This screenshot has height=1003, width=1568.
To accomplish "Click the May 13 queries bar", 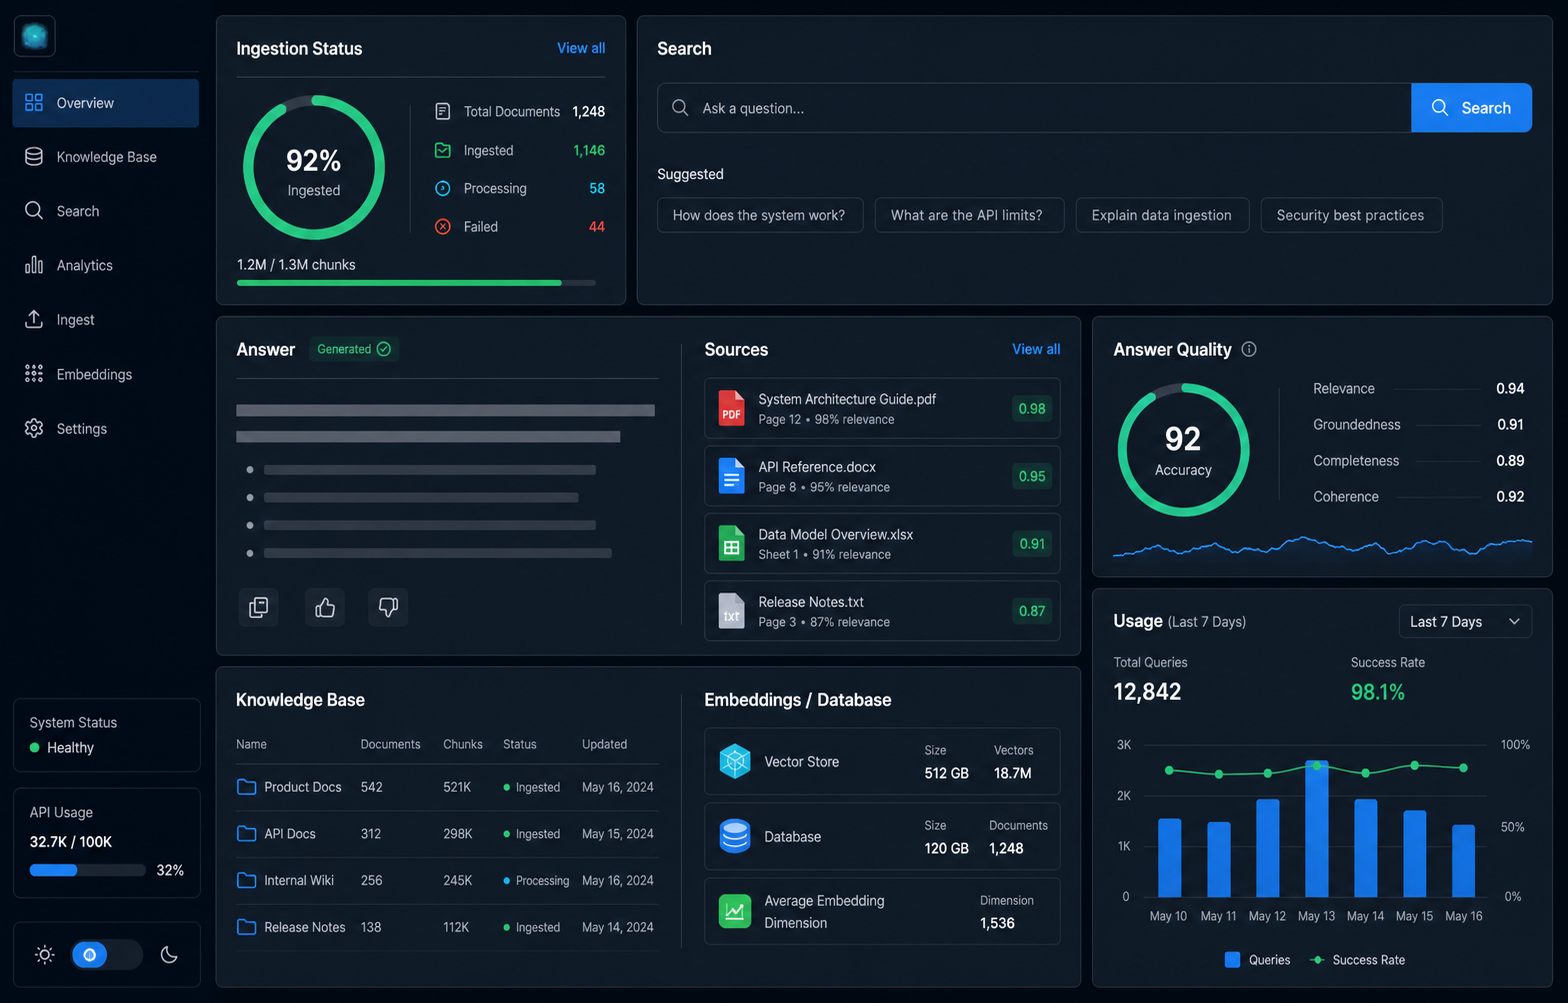I will coord(1316,829).
